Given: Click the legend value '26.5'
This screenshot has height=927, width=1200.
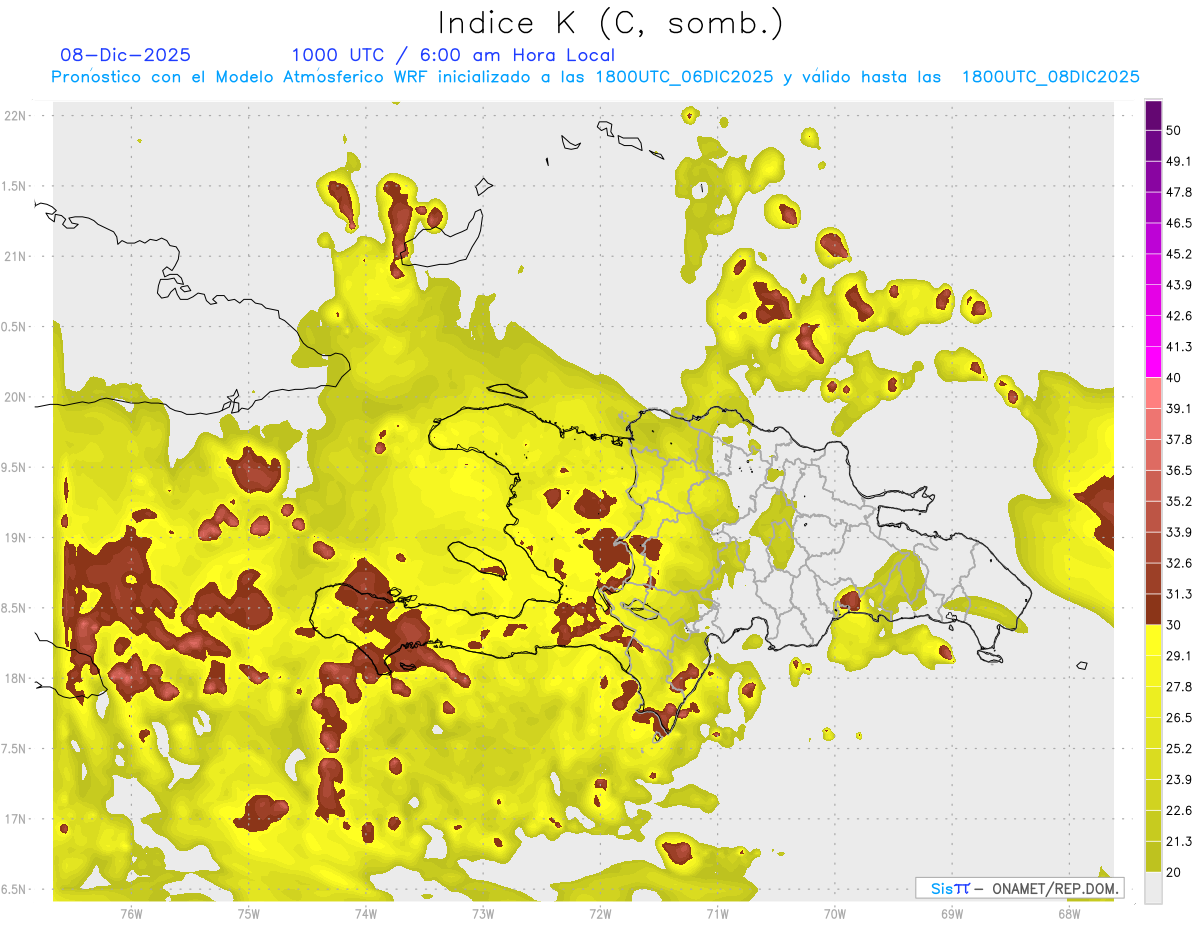Looking at the screenshot, I should click(1179, 717).
